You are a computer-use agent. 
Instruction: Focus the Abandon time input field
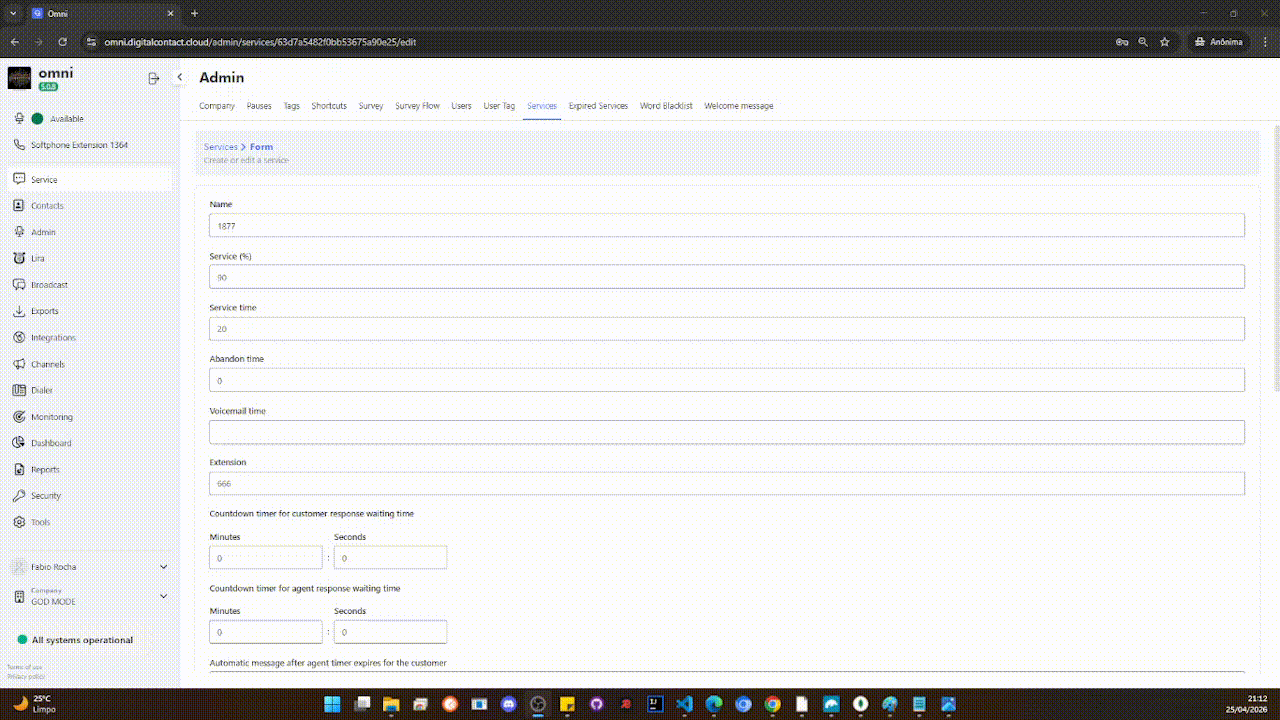coord(727,380)
